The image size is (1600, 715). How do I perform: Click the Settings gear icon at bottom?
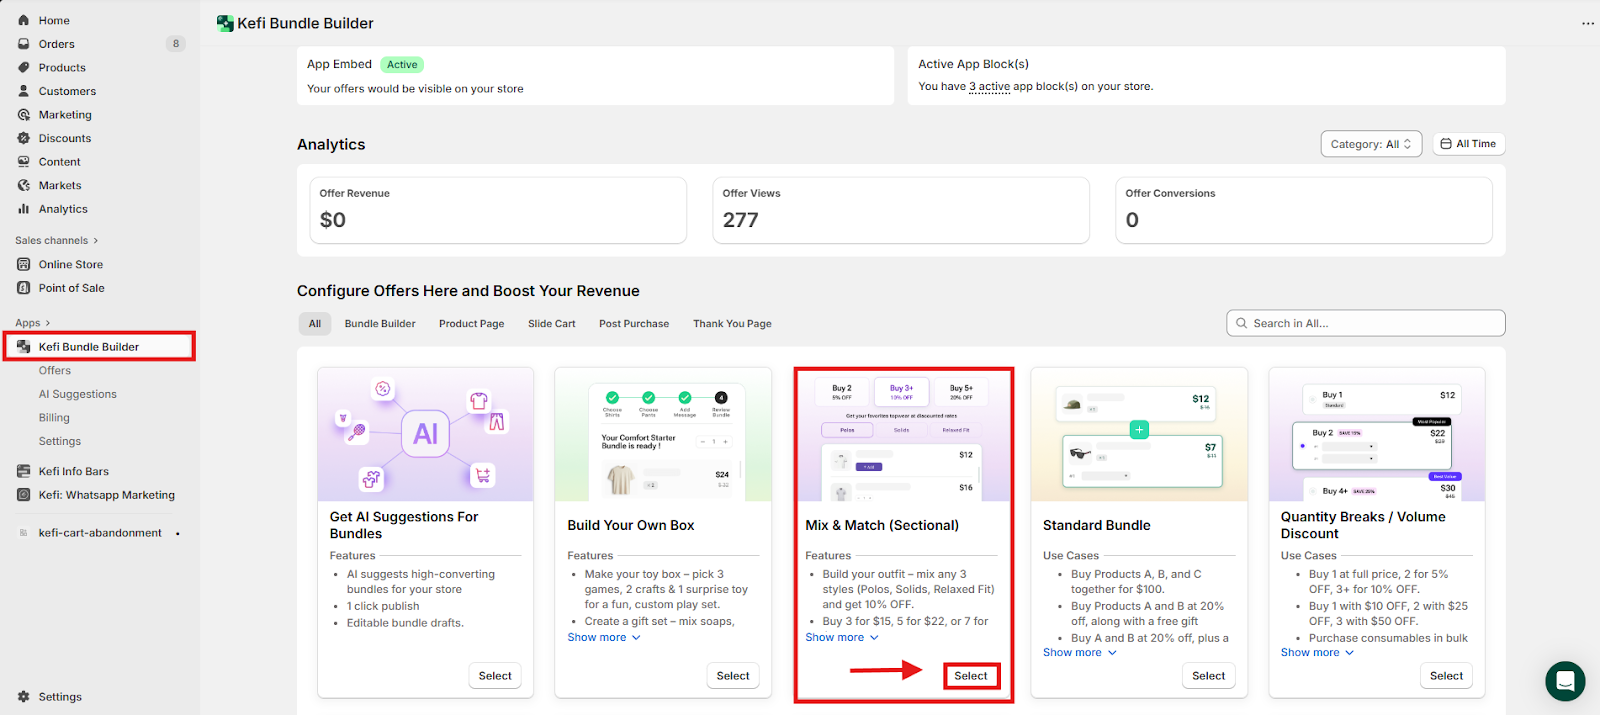click(24, 697)
